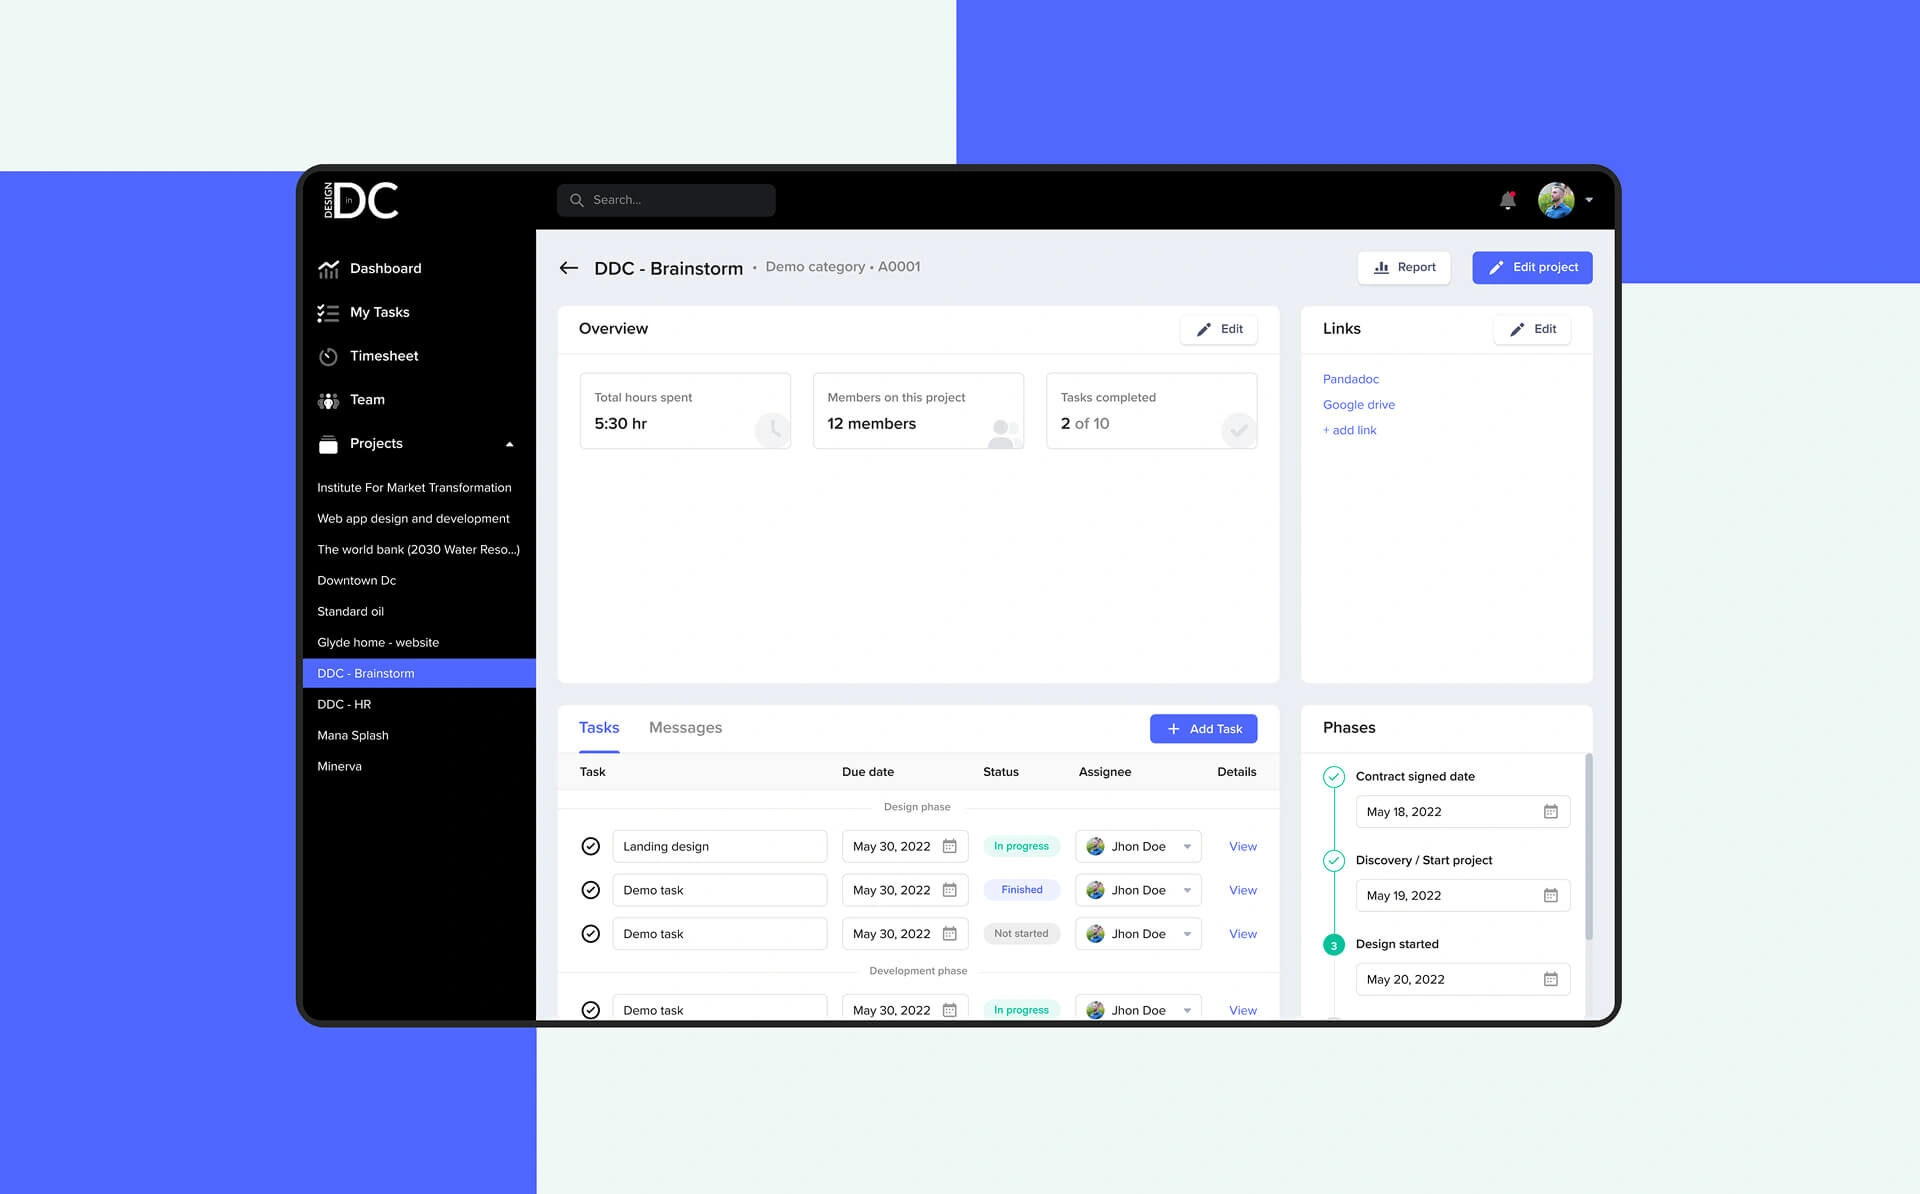Open the Timesheet clock item
This screenshot has height=1194, width=1920.
point(384,356)
